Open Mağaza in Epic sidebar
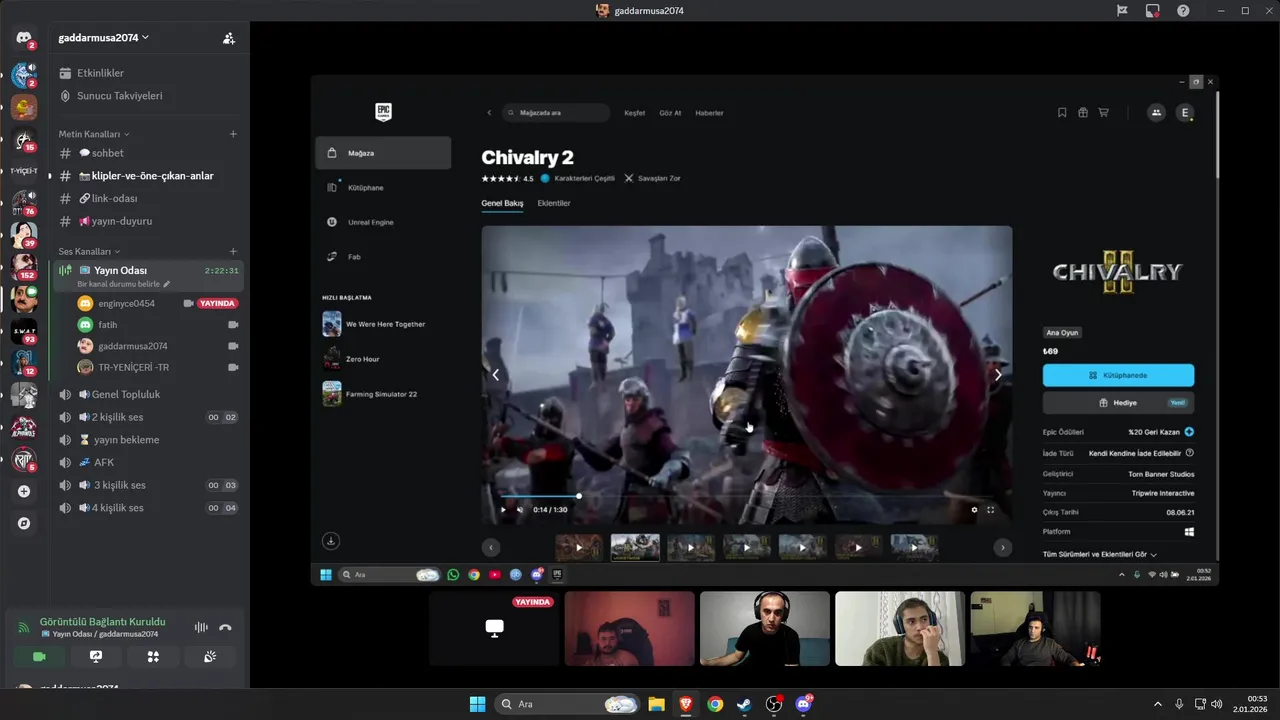The image size is (1280, 720). [383, 153]
